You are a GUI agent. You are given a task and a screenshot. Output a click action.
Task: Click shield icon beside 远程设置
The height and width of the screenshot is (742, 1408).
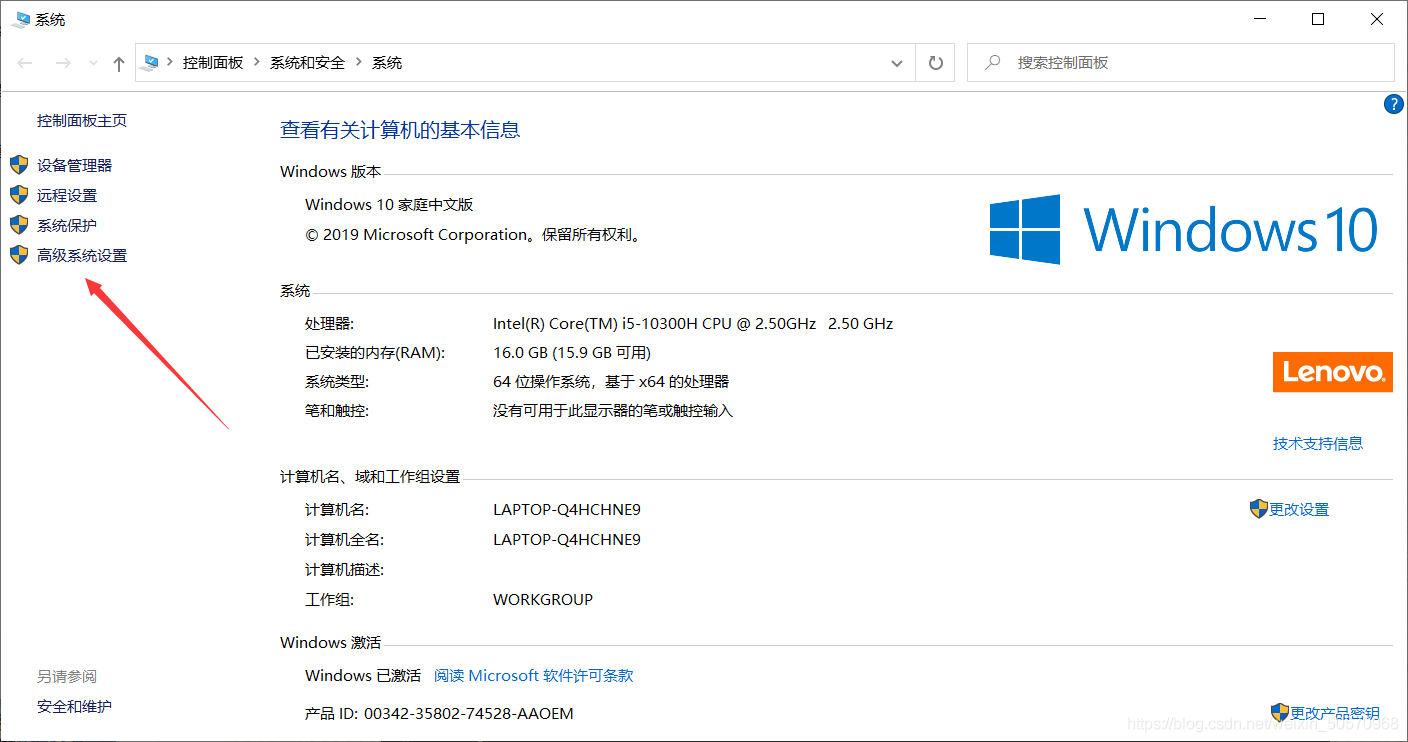pyautogui.click(x=19, y=195)
